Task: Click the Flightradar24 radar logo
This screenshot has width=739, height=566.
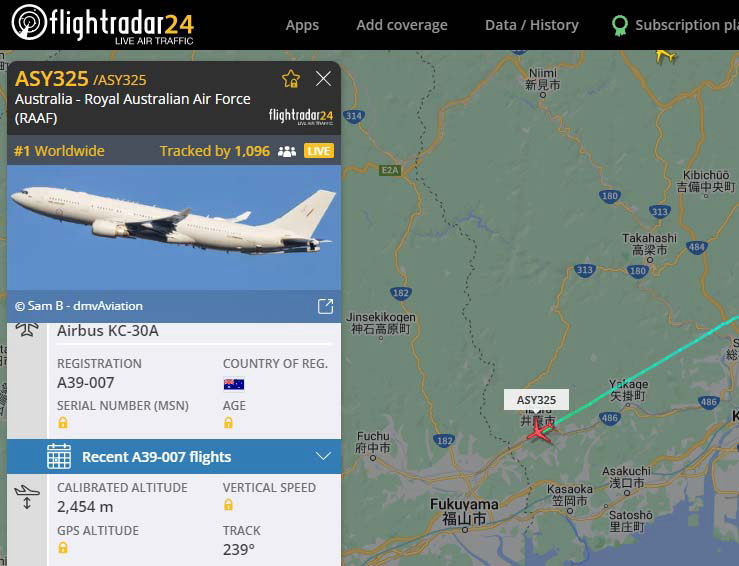Action: click(x=29, y=22)
